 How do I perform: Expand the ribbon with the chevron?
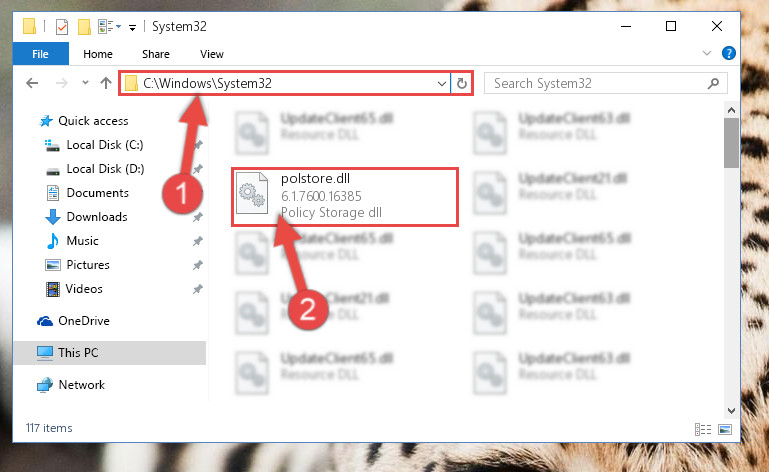(x=707, y=53)
